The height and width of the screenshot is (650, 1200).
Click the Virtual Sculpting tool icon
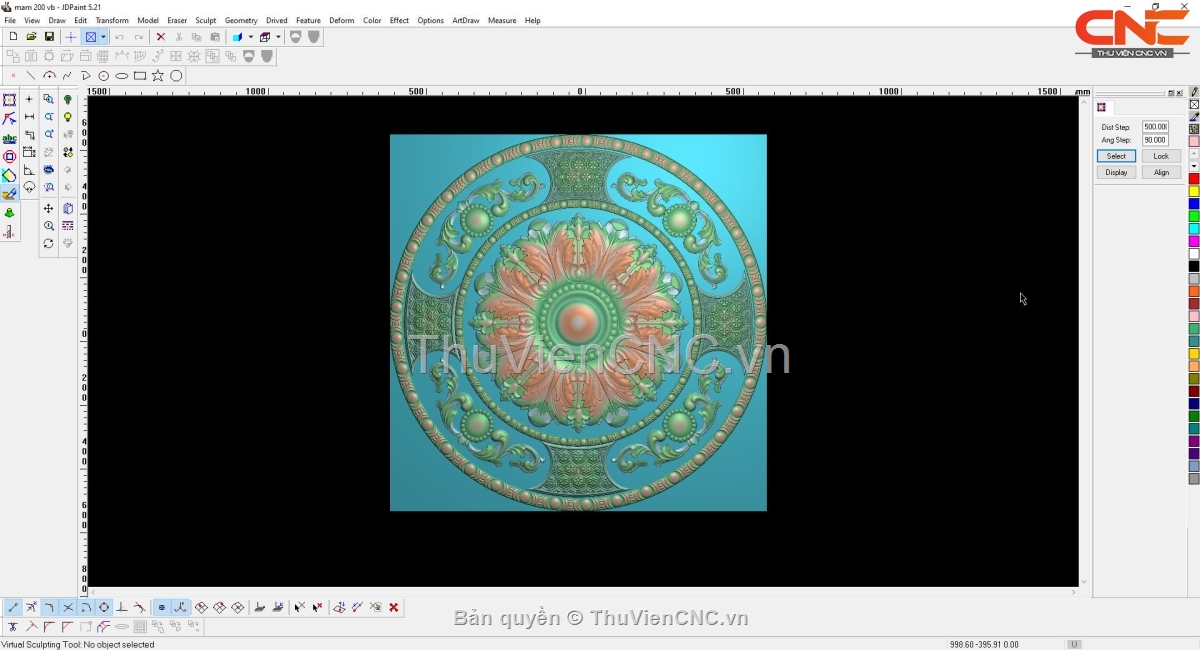(x=9, y=194)
